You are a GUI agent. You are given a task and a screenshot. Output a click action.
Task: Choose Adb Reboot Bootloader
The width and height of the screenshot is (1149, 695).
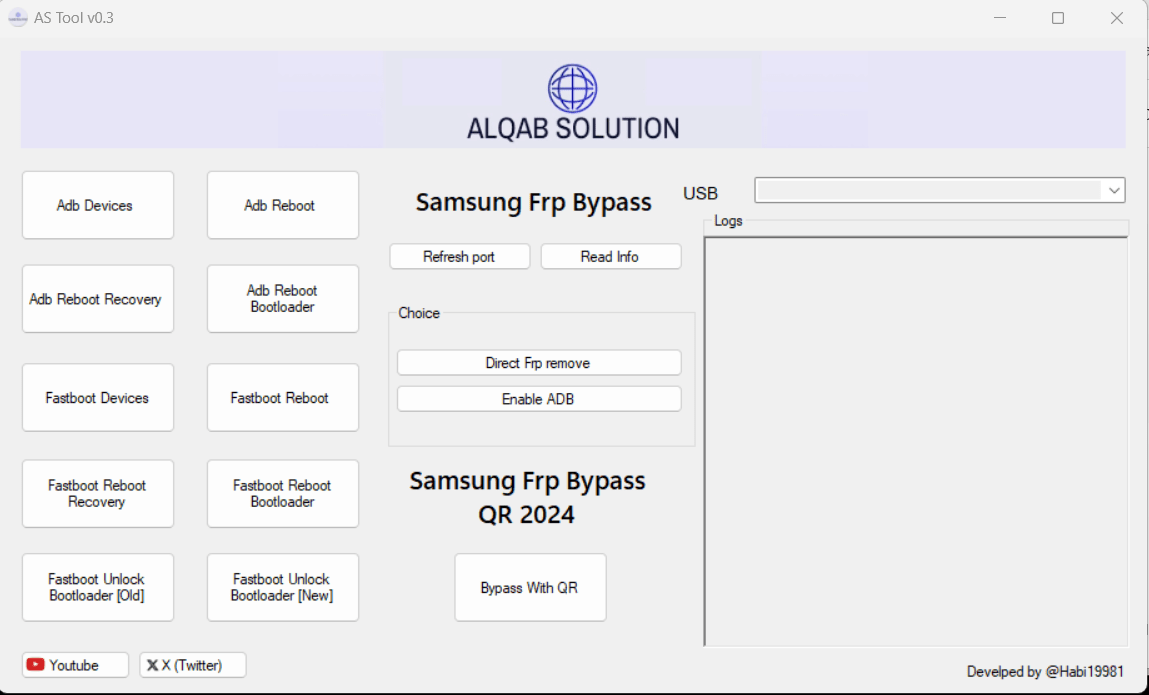283,299
